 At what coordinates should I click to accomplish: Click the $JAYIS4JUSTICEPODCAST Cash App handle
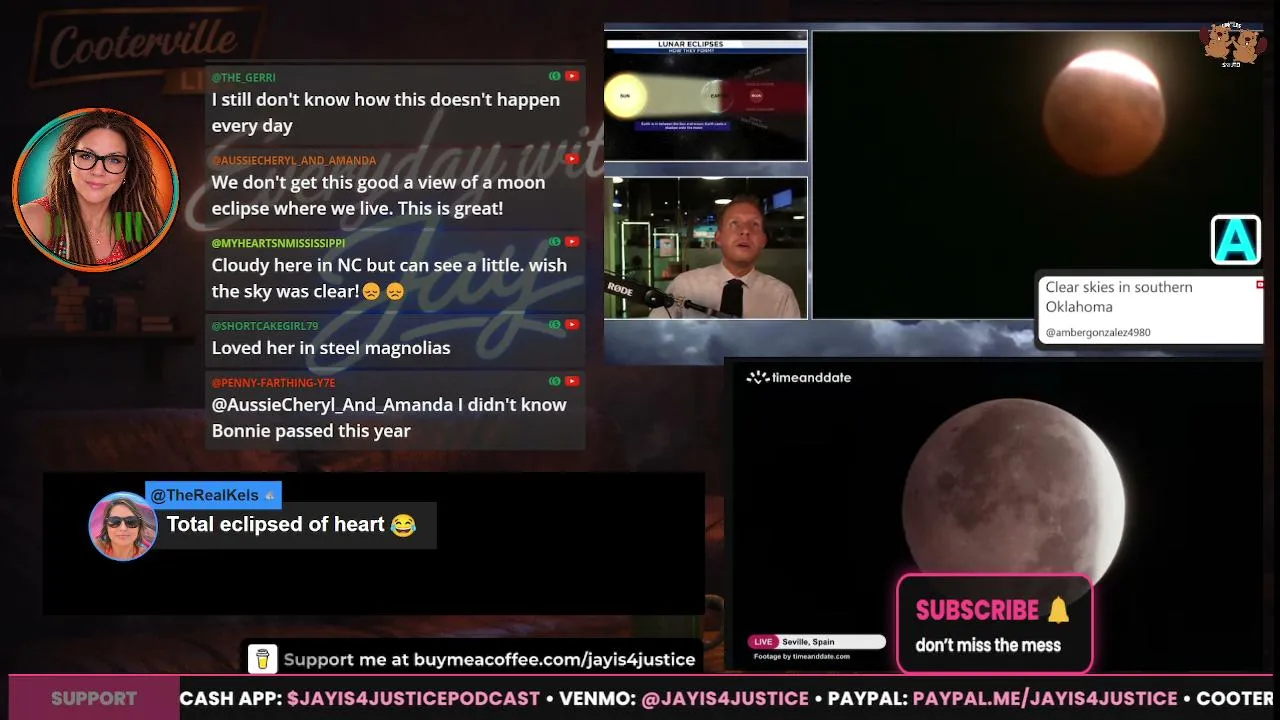pos(413,698)
